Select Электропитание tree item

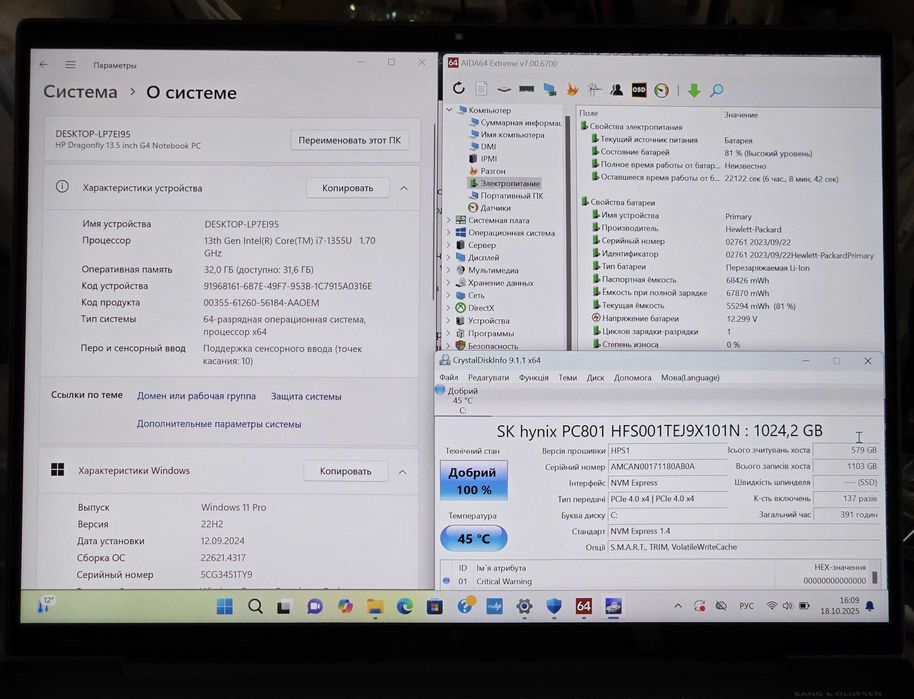504,183
